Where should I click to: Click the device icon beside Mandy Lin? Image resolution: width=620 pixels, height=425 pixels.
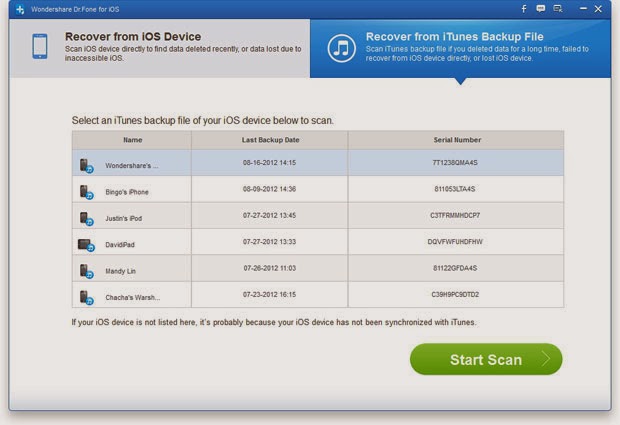[x=86, y=271]
